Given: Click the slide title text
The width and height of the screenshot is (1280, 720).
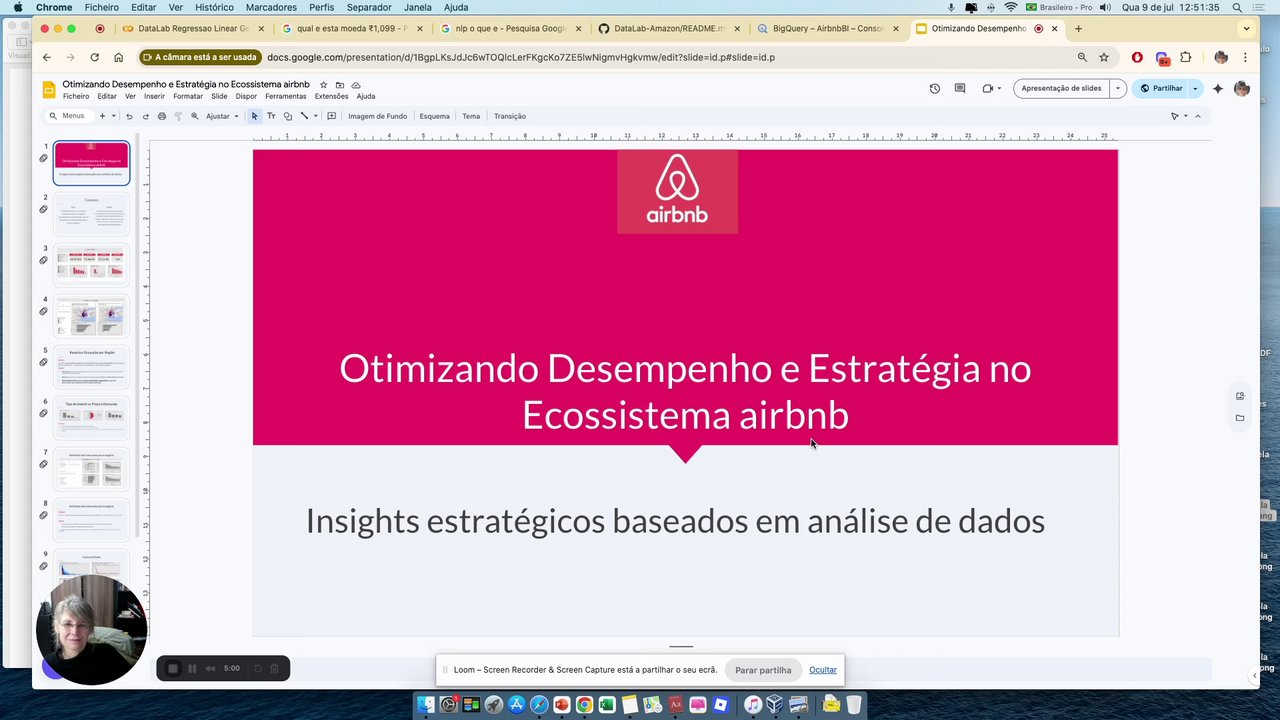Looking at the screenshot, I should point(685,391).
